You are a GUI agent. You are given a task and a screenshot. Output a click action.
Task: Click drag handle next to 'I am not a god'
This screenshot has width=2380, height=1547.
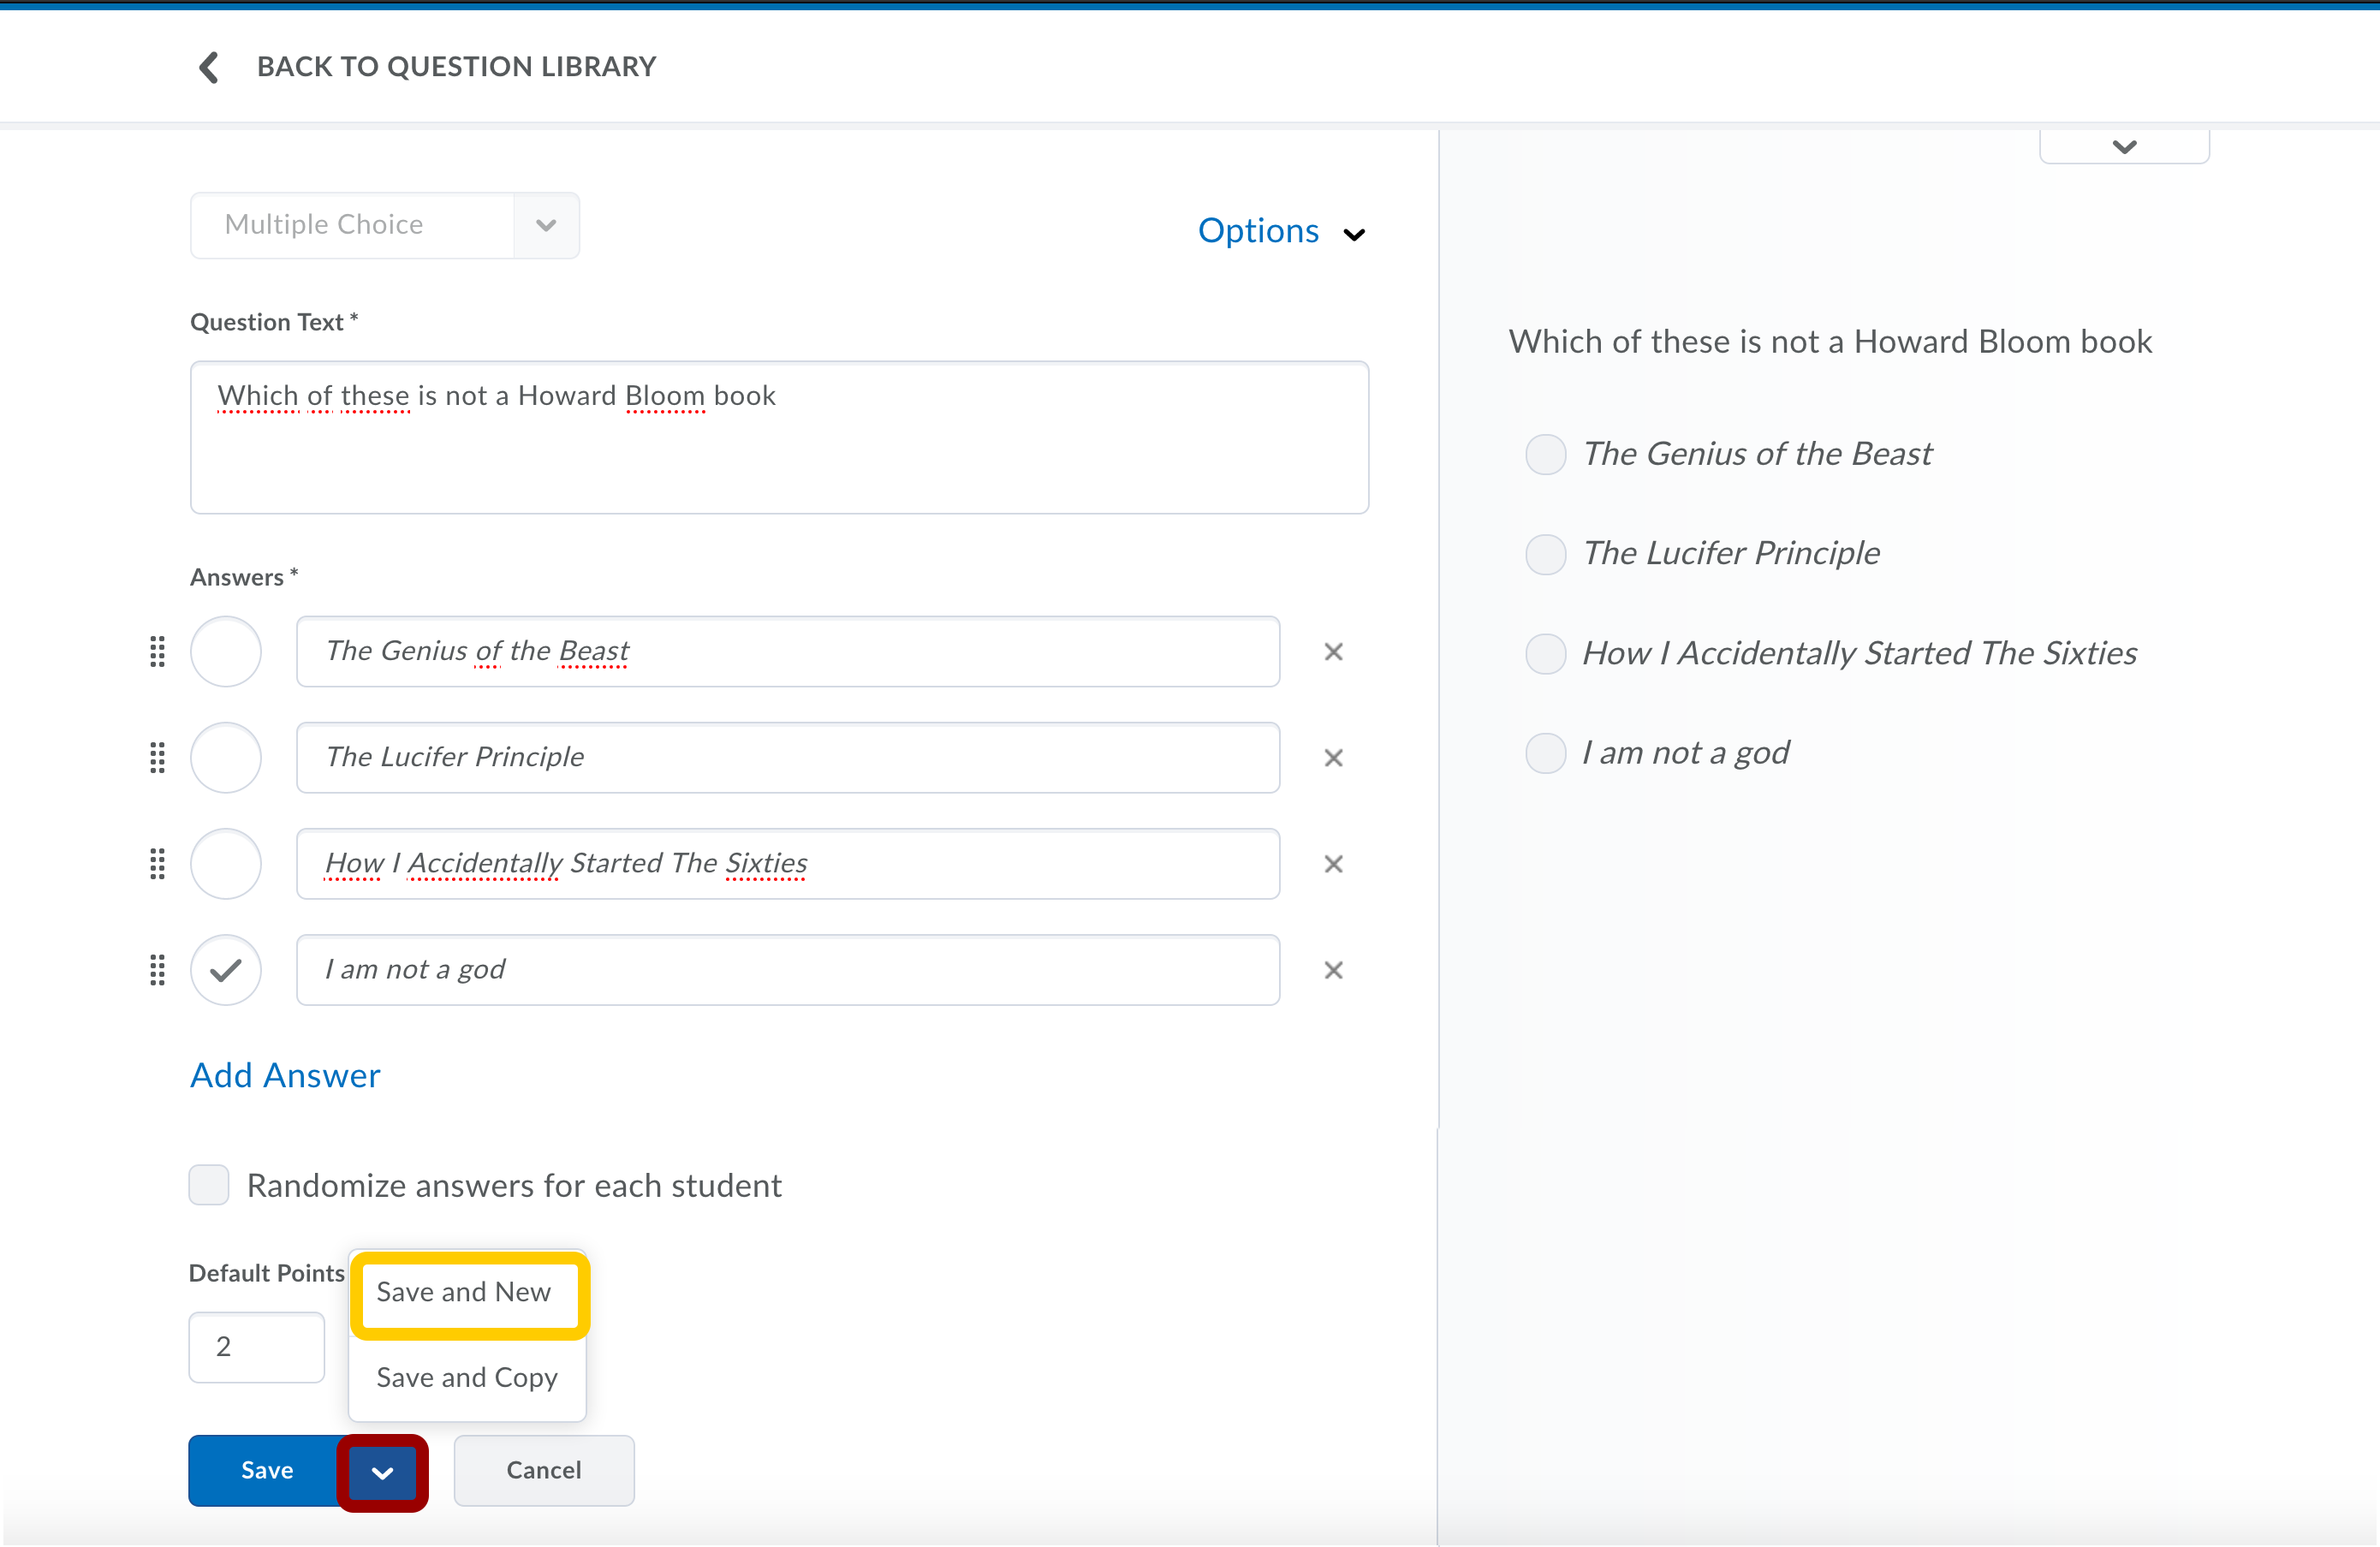(157, 970)
